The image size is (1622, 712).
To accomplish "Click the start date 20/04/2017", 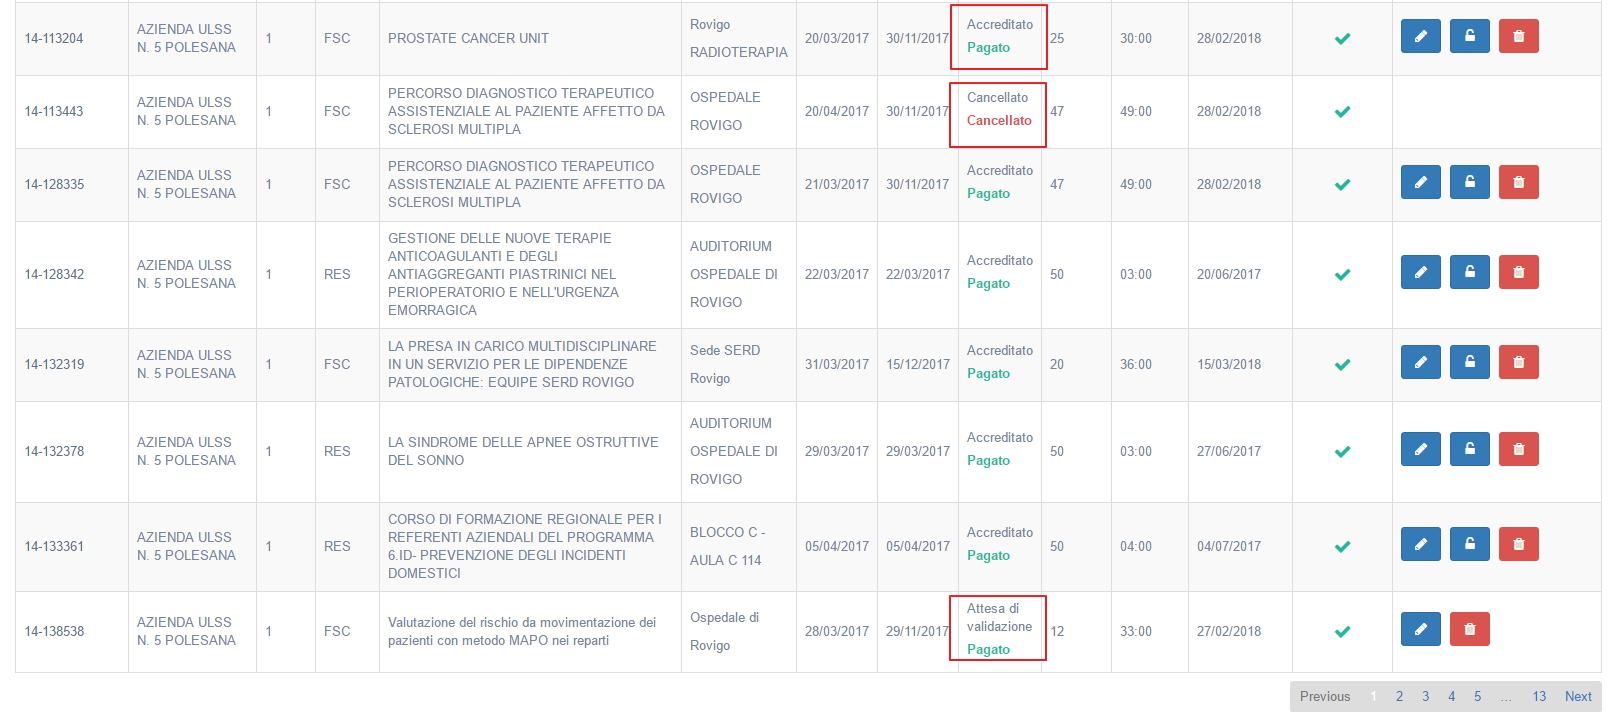I will 837,112.
